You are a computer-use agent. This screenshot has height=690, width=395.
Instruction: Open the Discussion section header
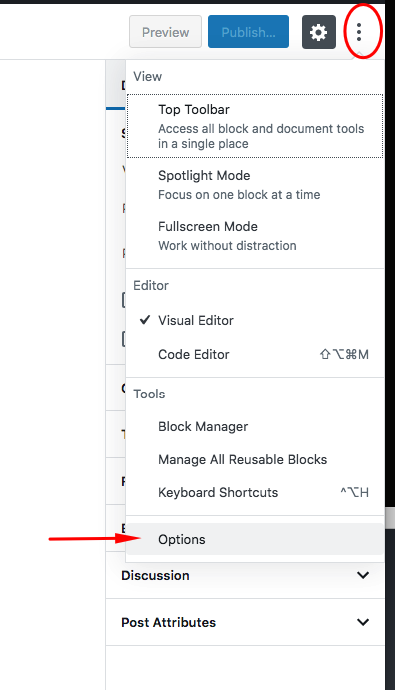pyautogui.click(x=245, y=575)
